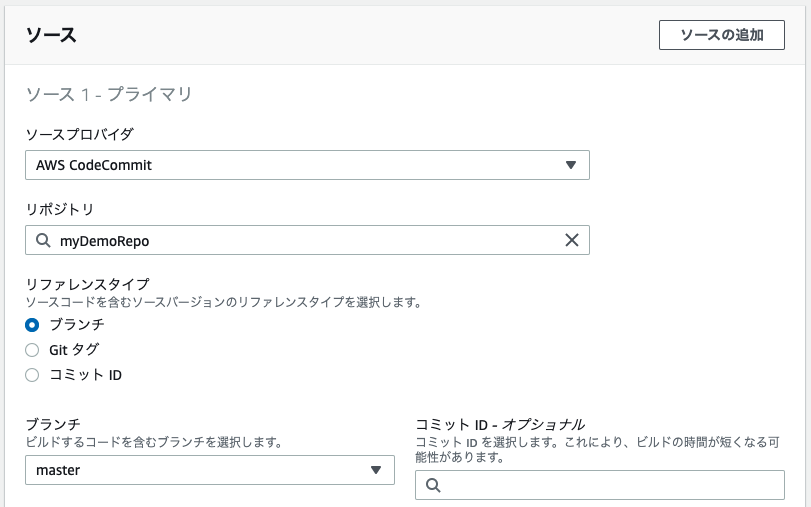This screenshot has width=811, height=507.
Task: Select the Git タグ radio button
Action: pos(32,350)
